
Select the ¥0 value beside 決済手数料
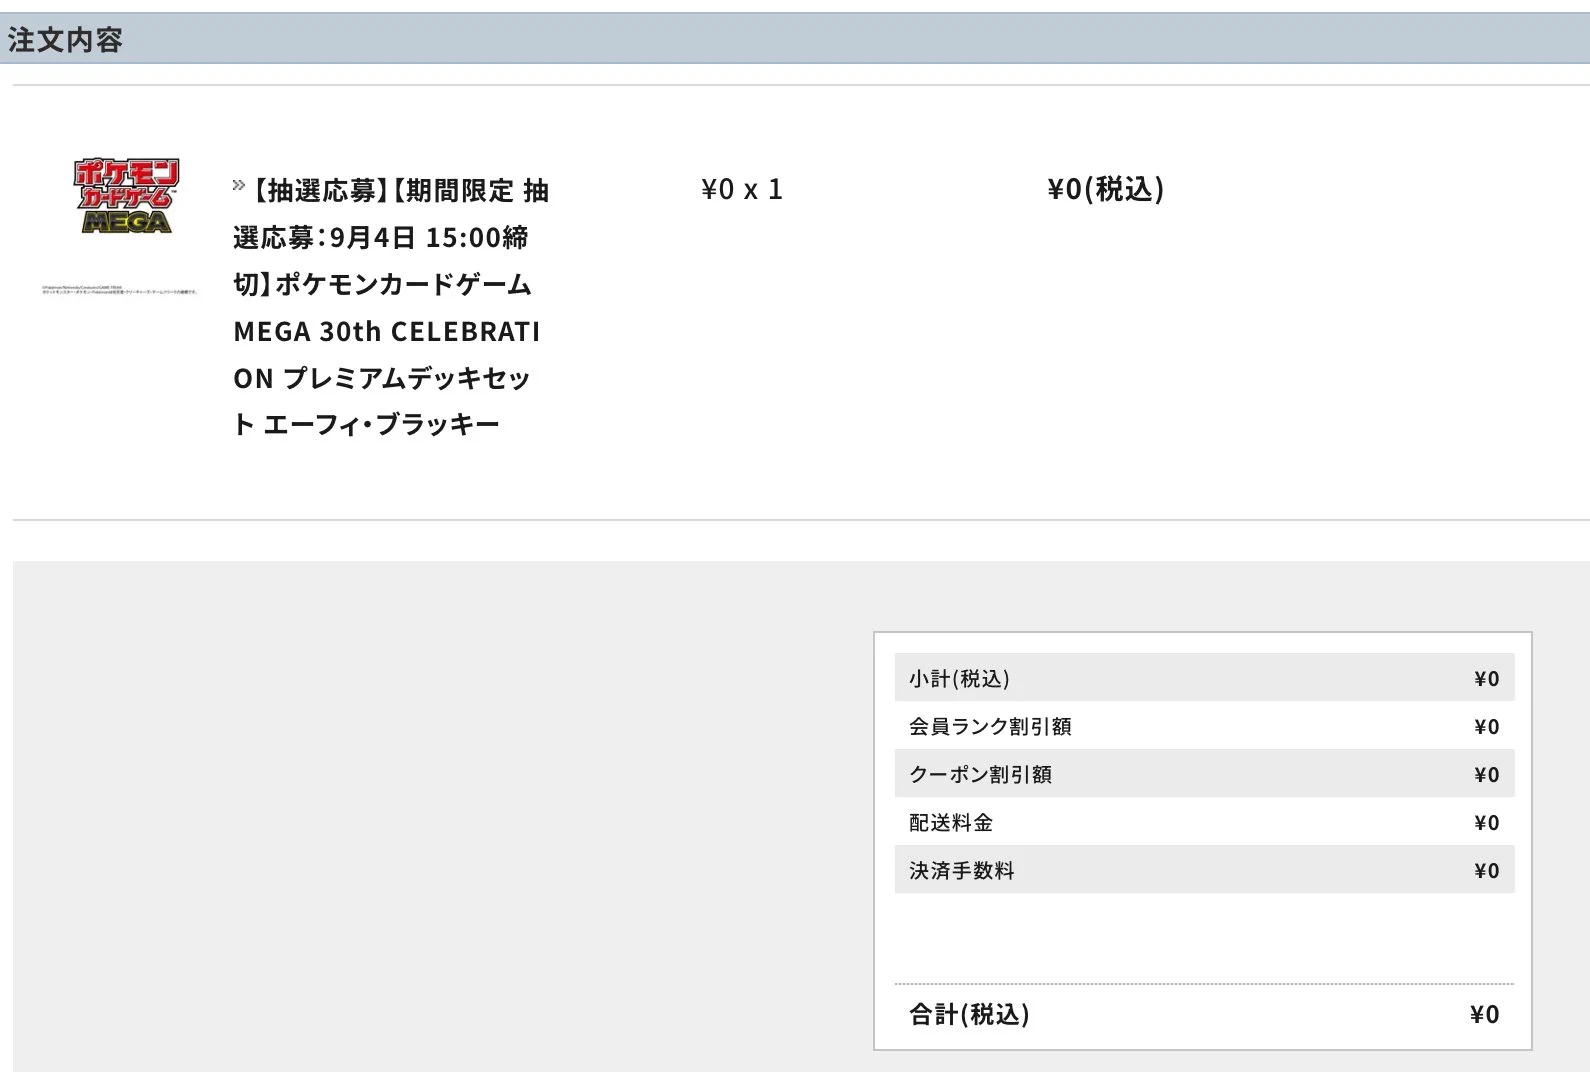click(x=1487, y=871)
